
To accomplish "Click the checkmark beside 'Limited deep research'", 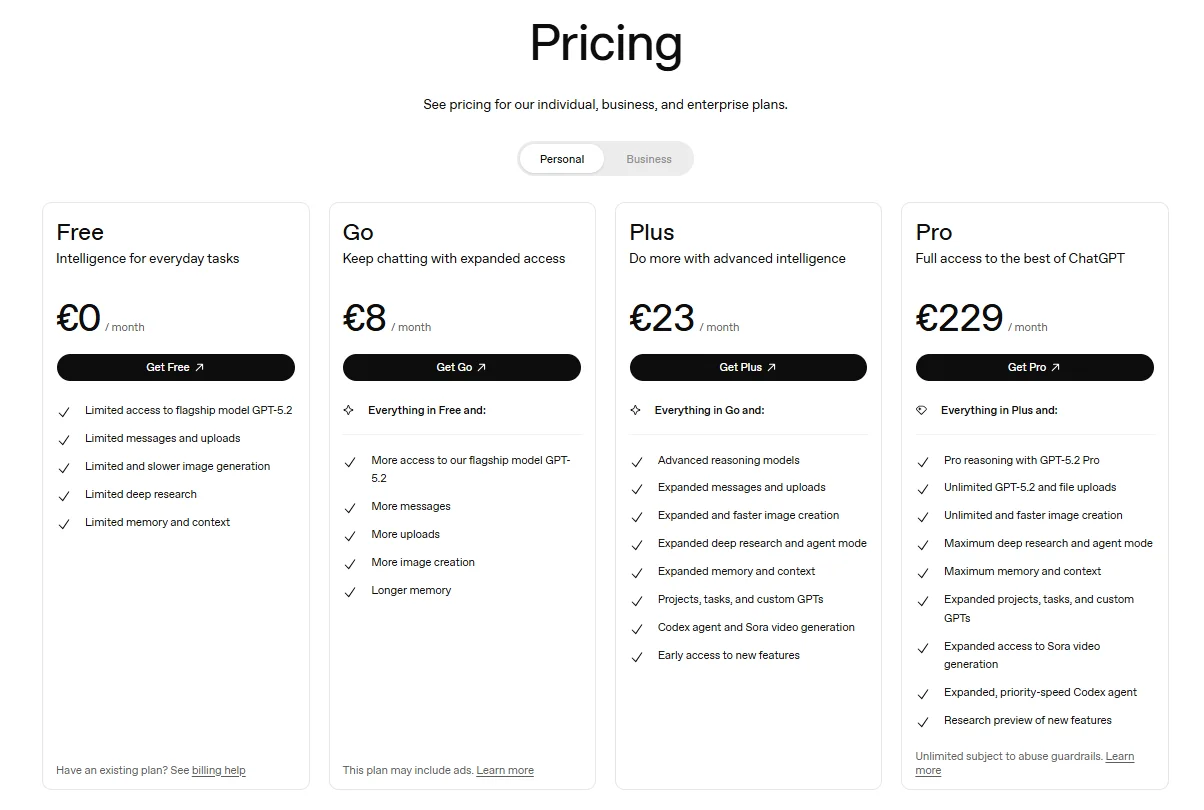I will (63, 494).
